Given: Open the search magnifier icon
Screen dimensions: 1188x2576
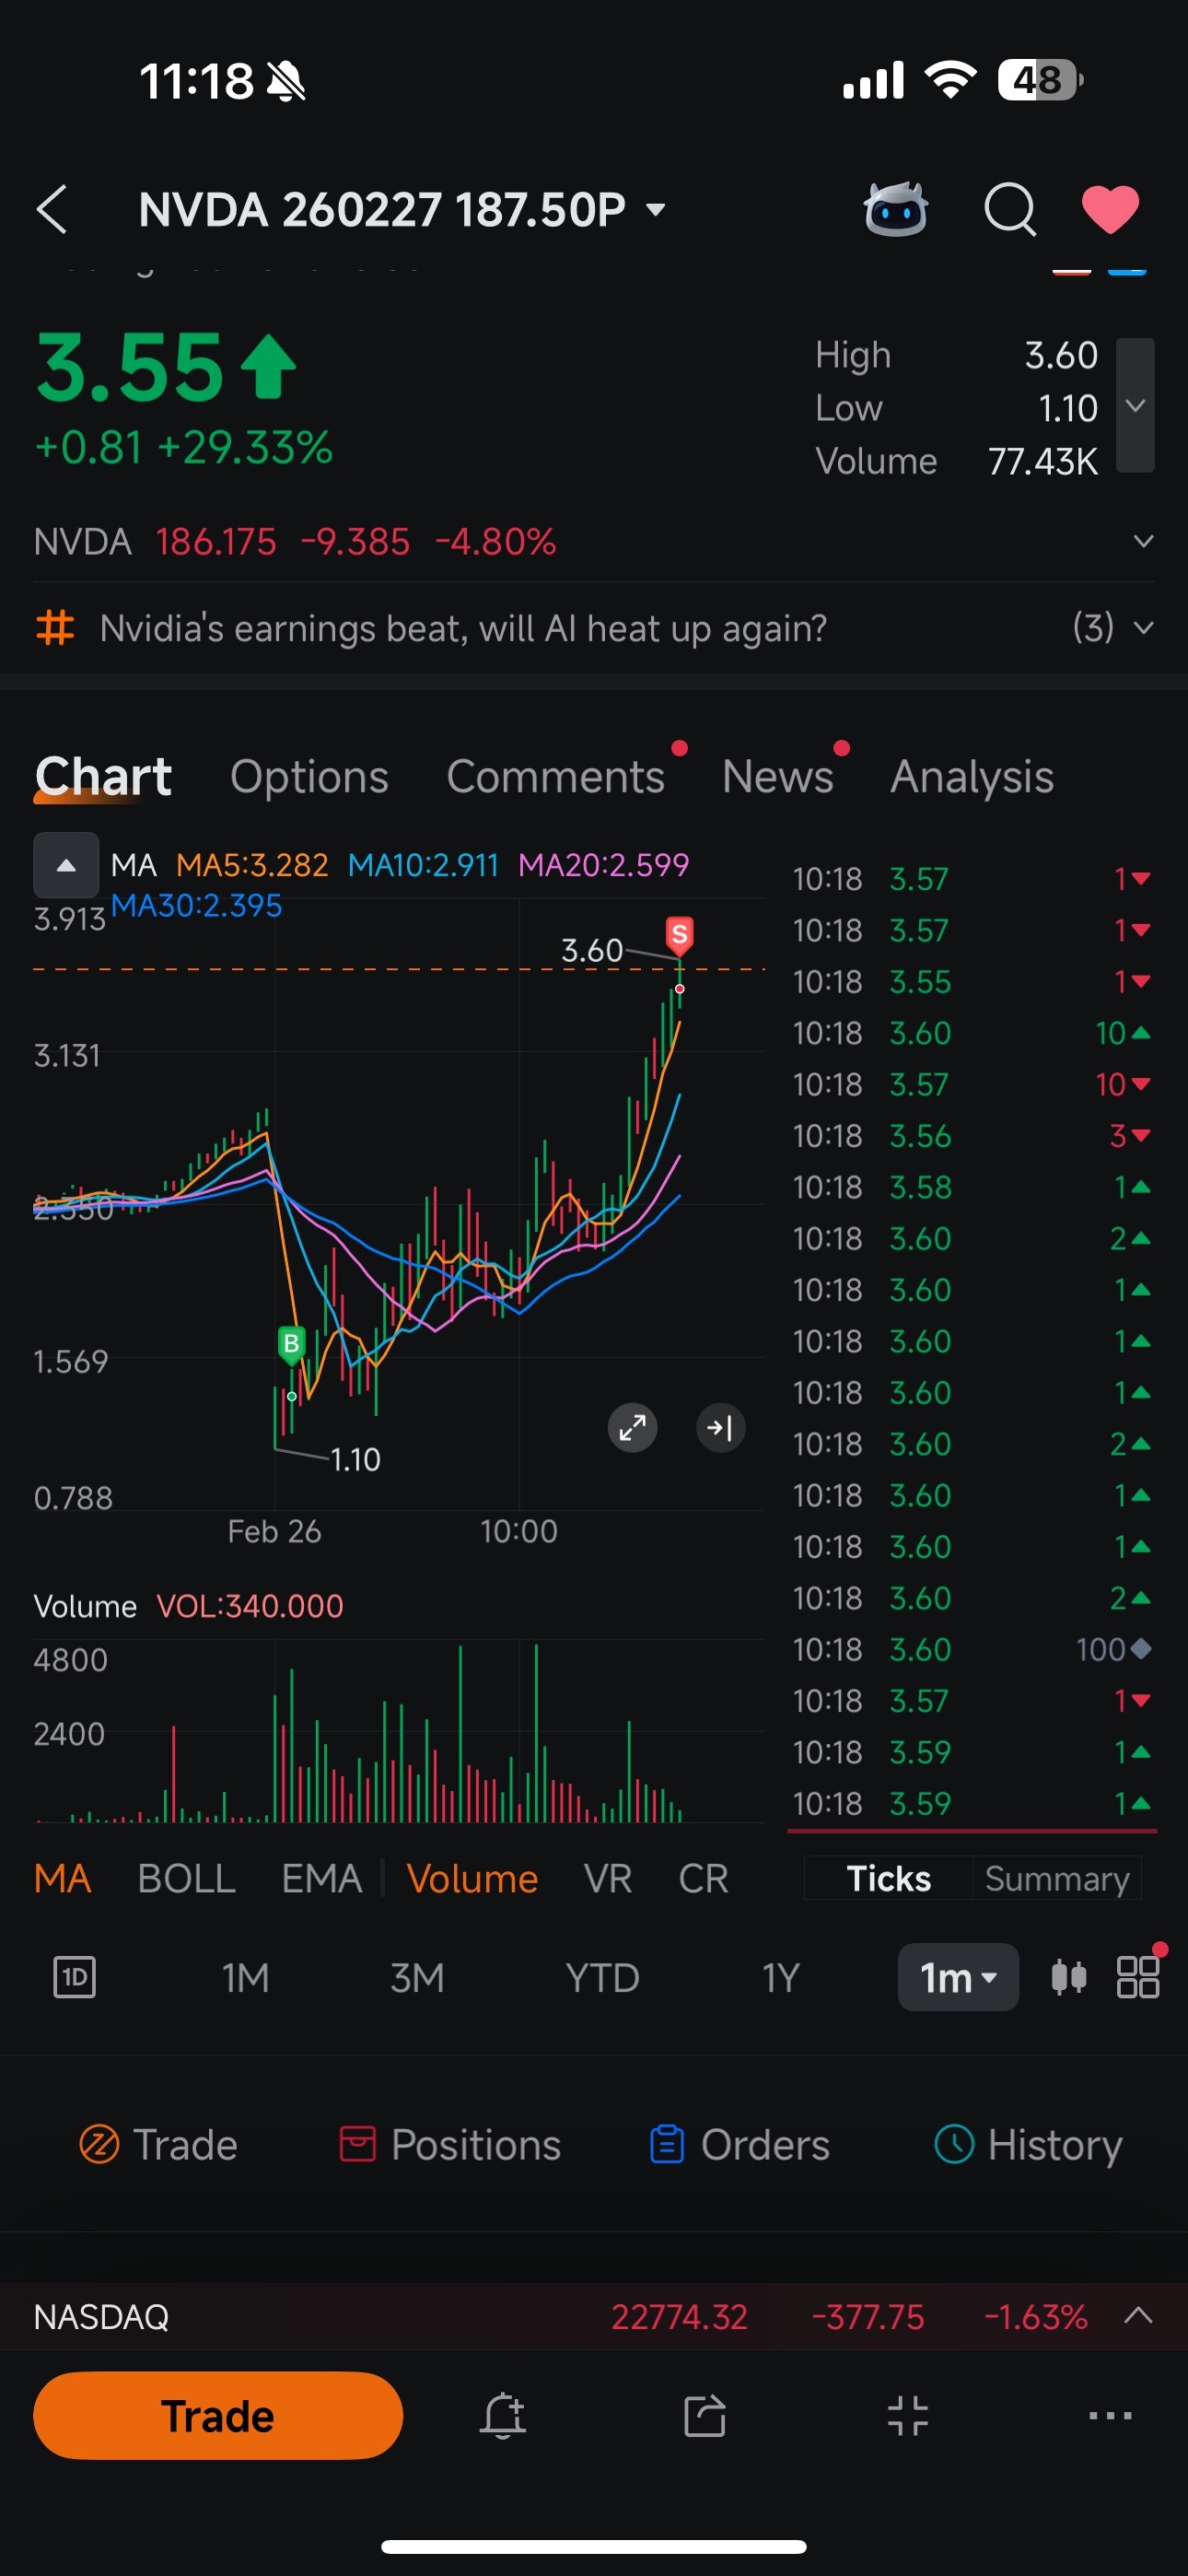Looking at the screenshot, I should (x=1010, y=209).
